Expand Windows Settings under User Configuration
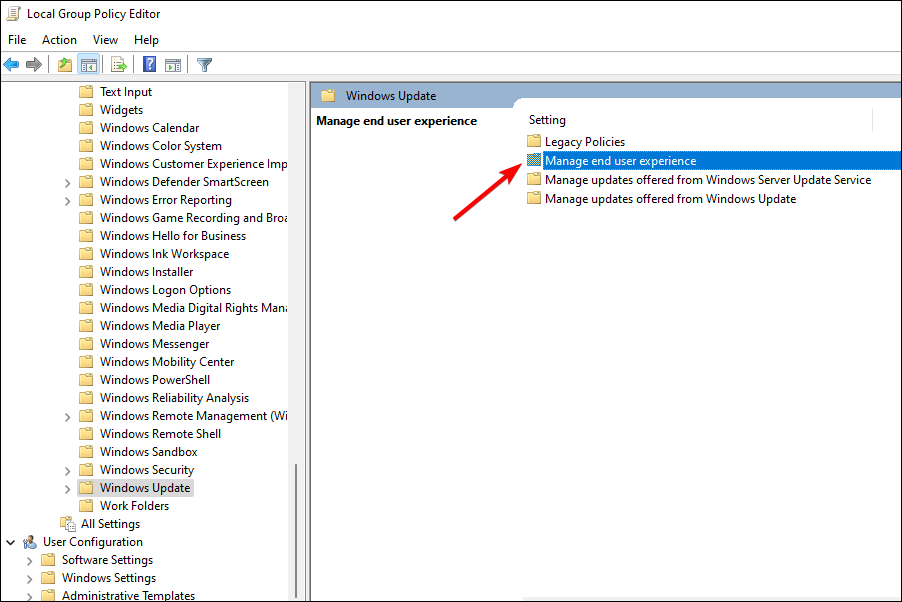 tap(29, 578)
